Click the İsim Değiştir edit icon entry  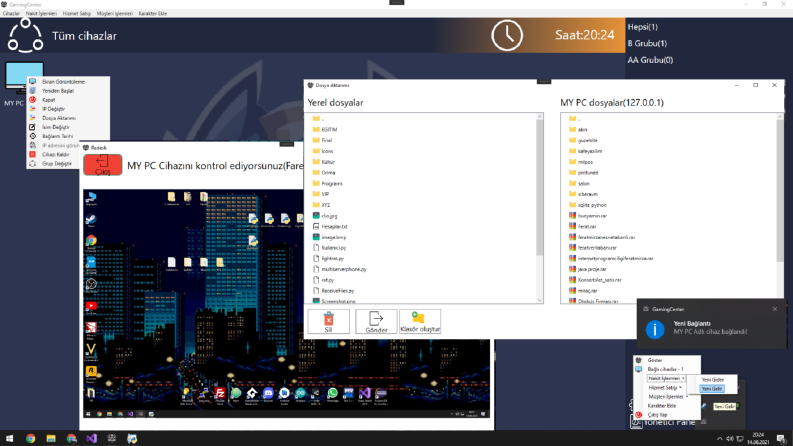32,127
